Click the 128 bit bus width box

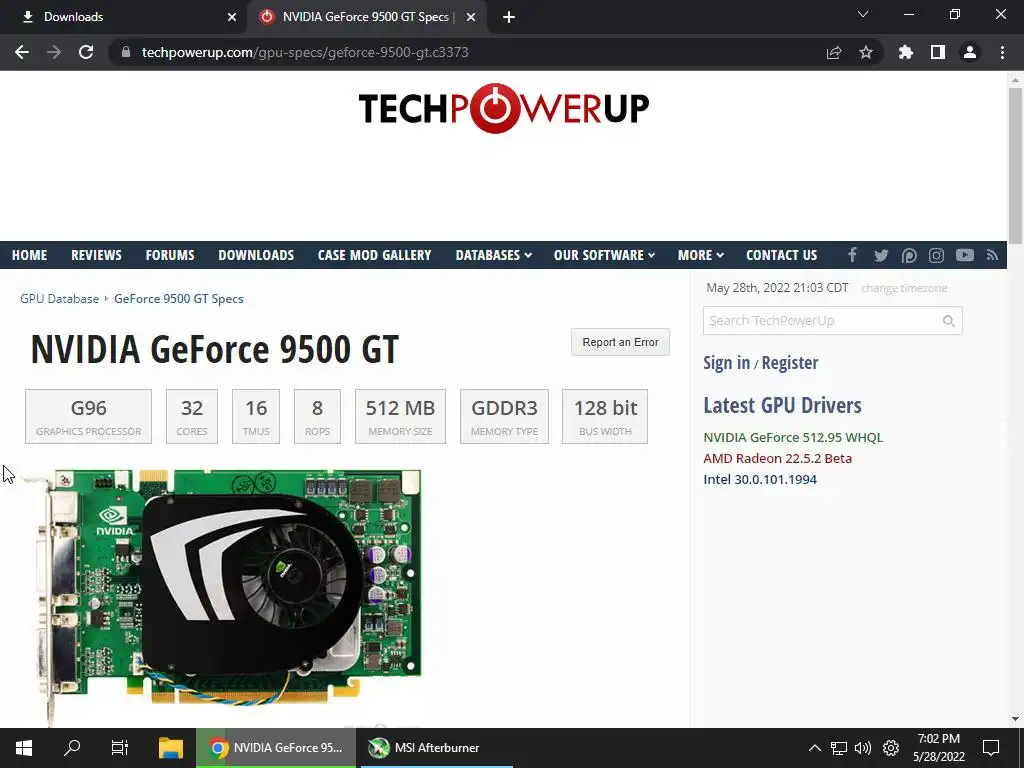[x=605, y=417]
